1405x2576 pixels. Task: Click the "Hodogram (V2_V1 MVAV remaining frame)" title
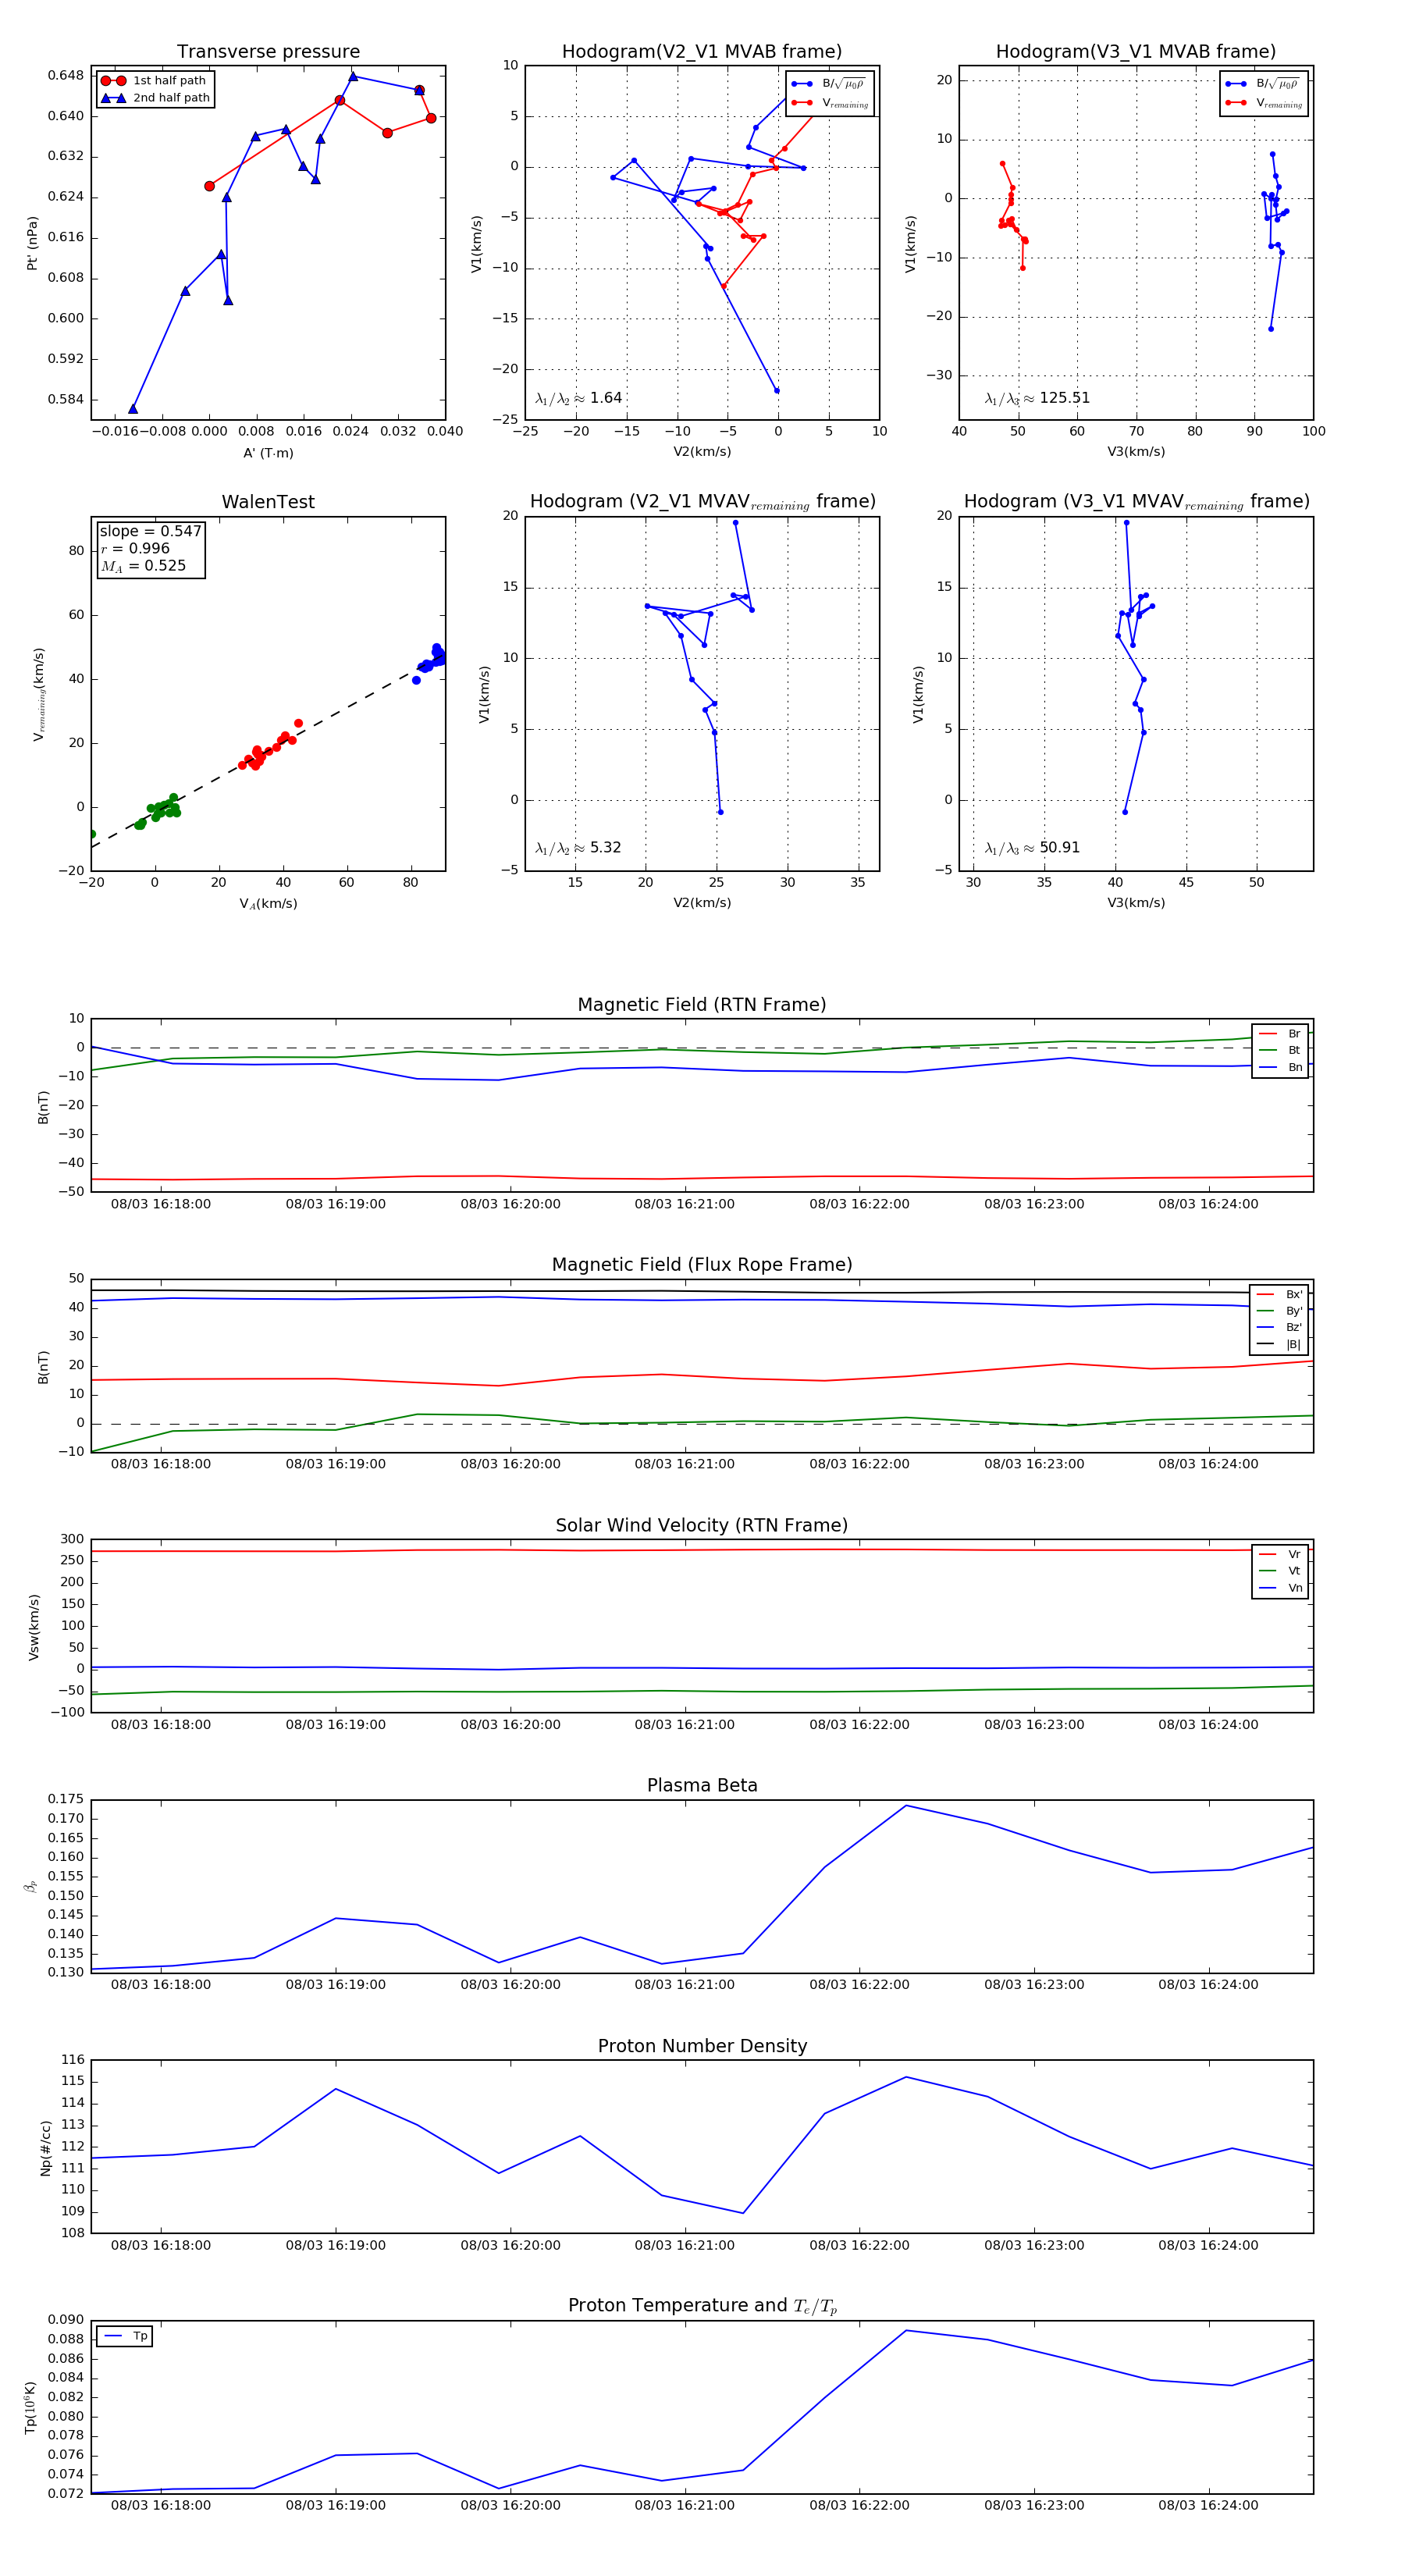tap(702, 502)
